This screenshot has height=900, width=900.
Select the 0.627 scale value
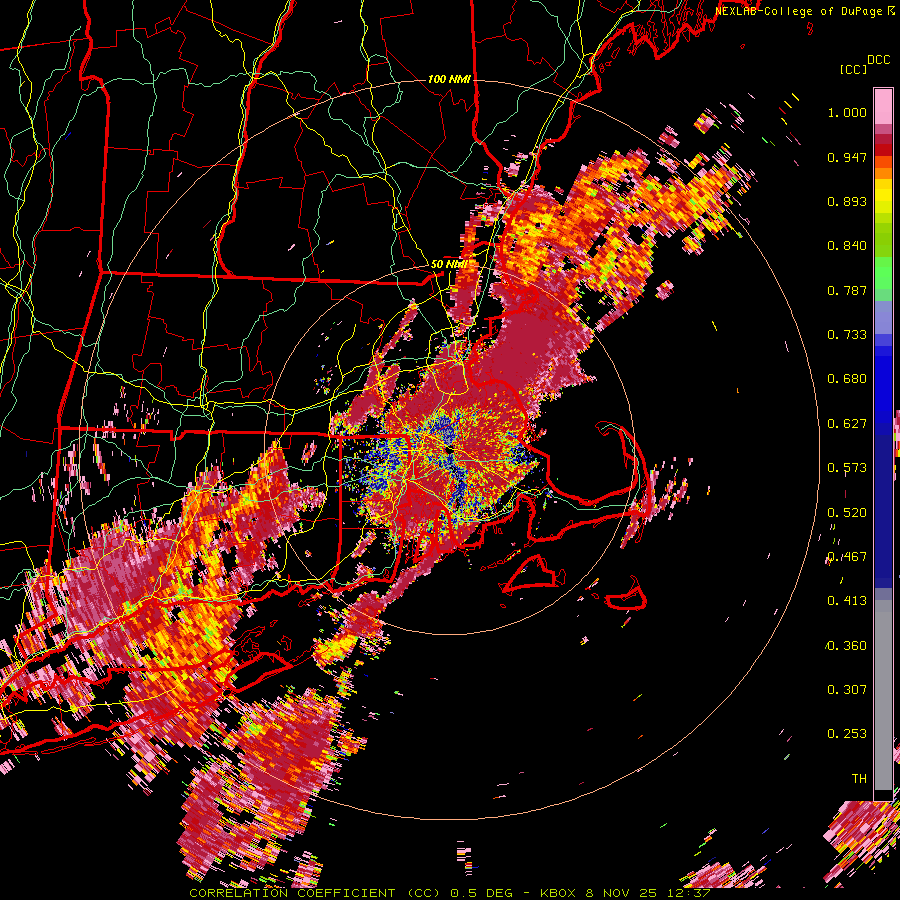click(x=847, y=424)
